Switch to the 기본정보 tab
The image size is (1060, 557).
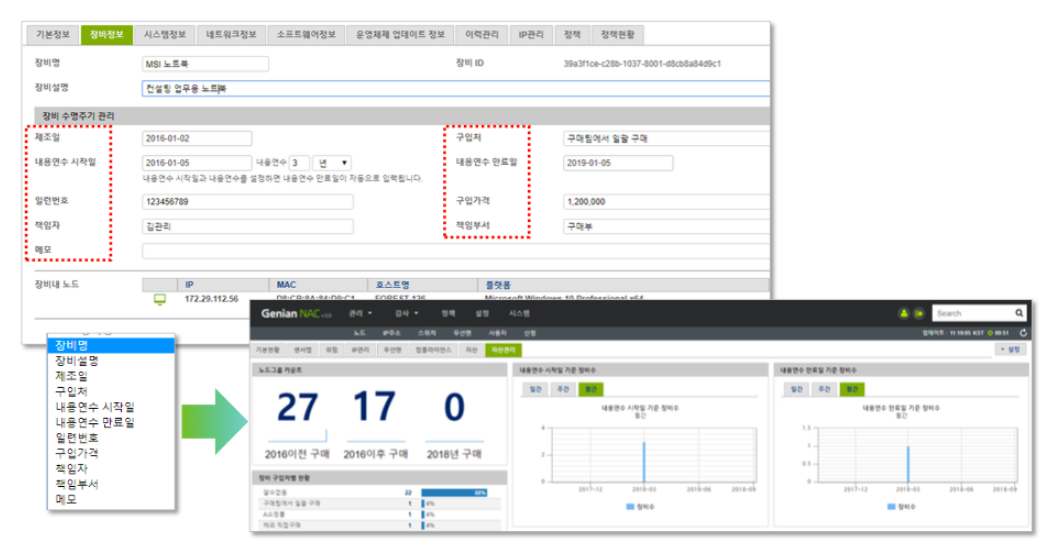[x=53, y=34]
